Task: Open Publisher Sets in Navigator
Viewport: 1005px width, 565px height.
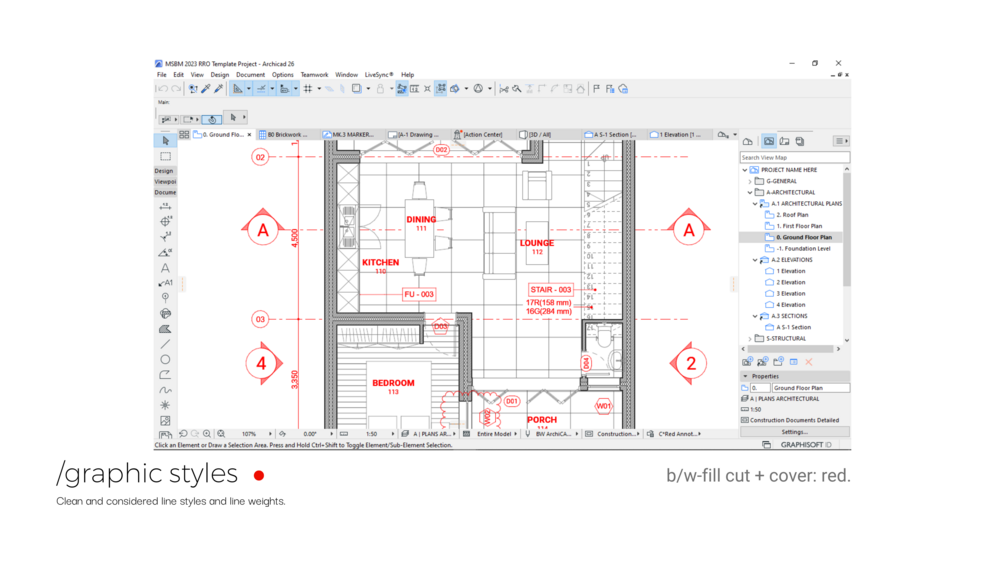Action: [800, 141]
